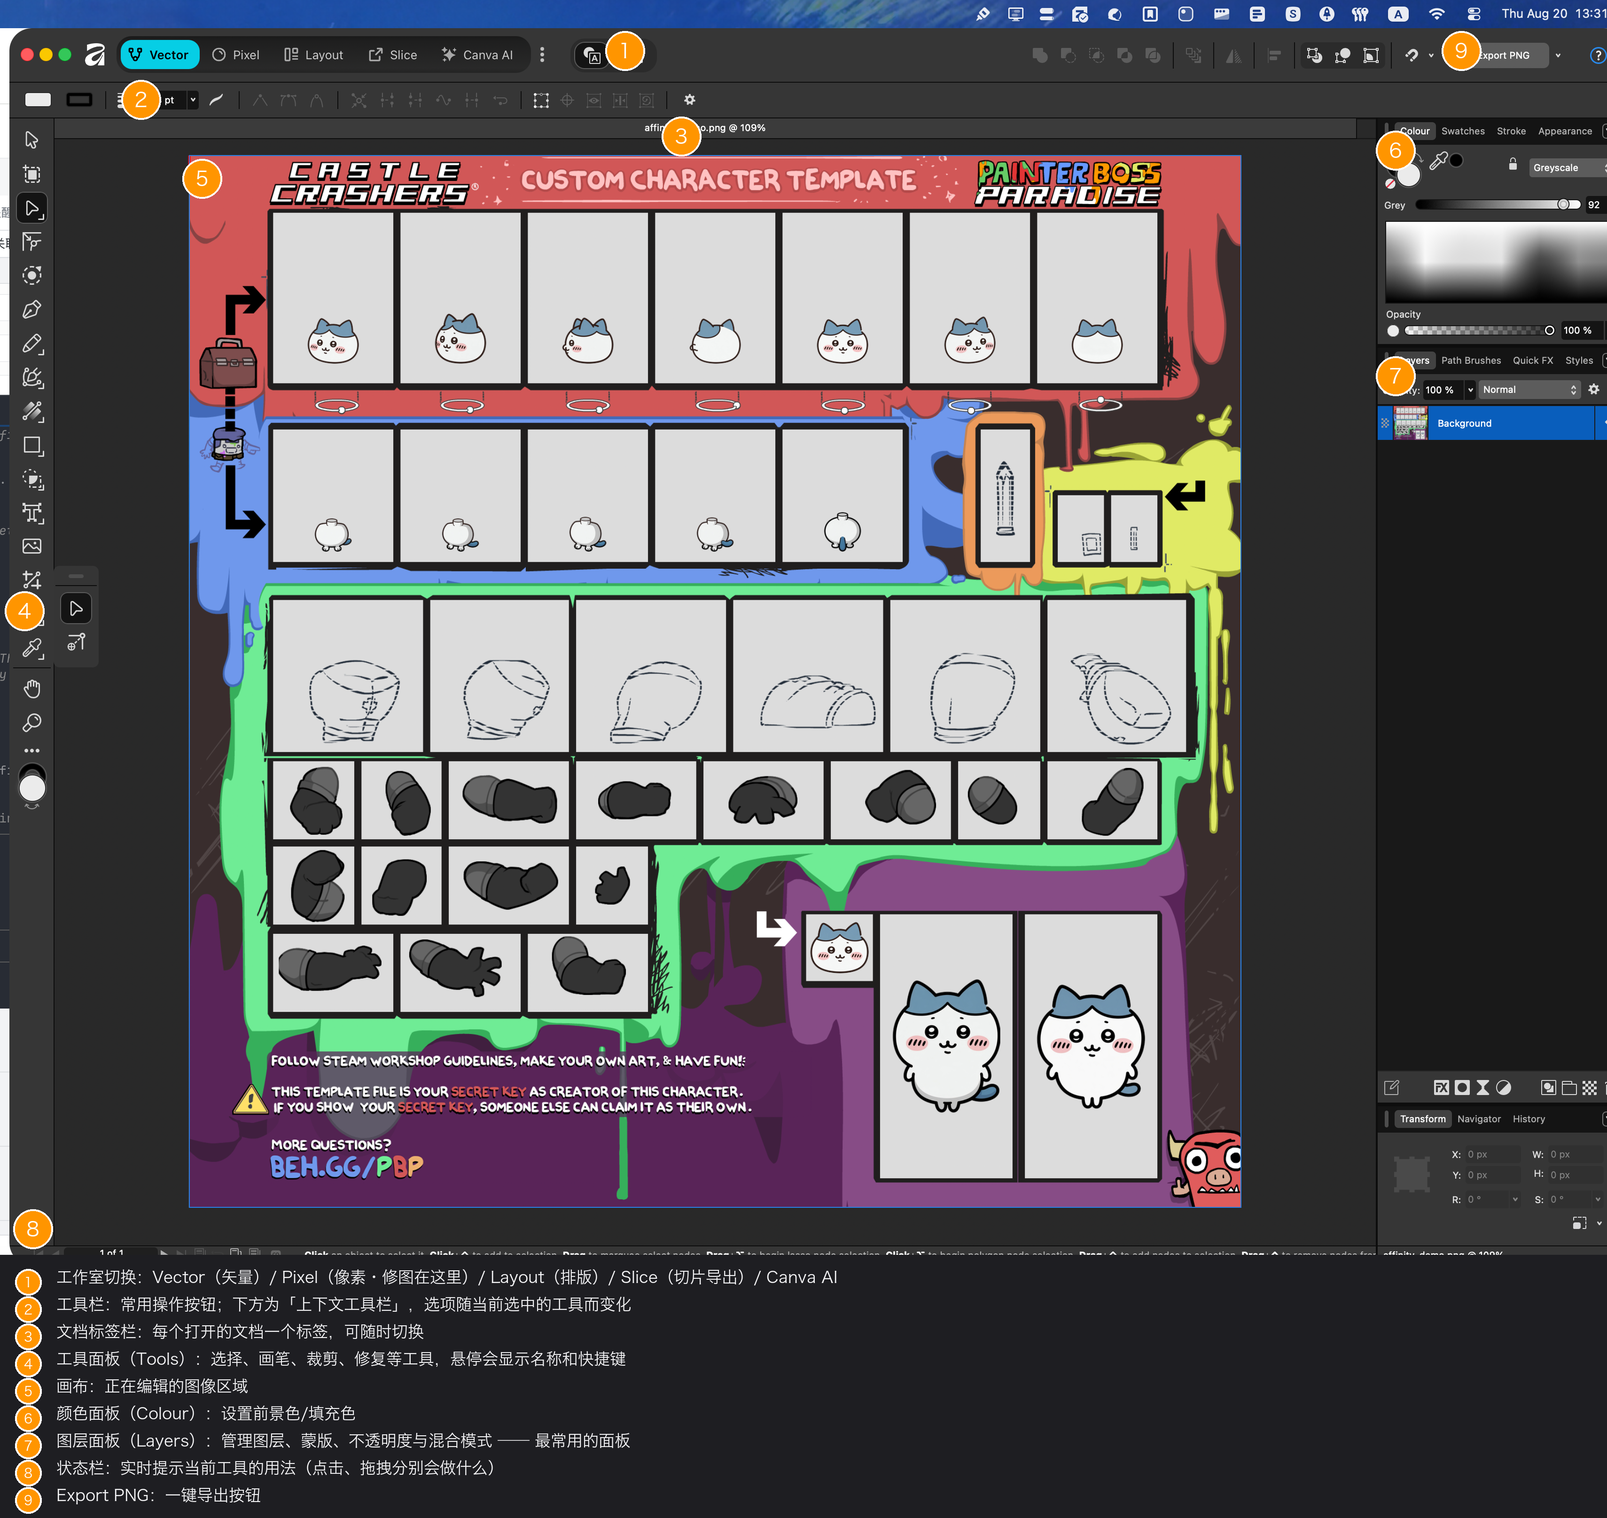
Task: Open the shear S value dropdown
Action: [1598, 1199]
